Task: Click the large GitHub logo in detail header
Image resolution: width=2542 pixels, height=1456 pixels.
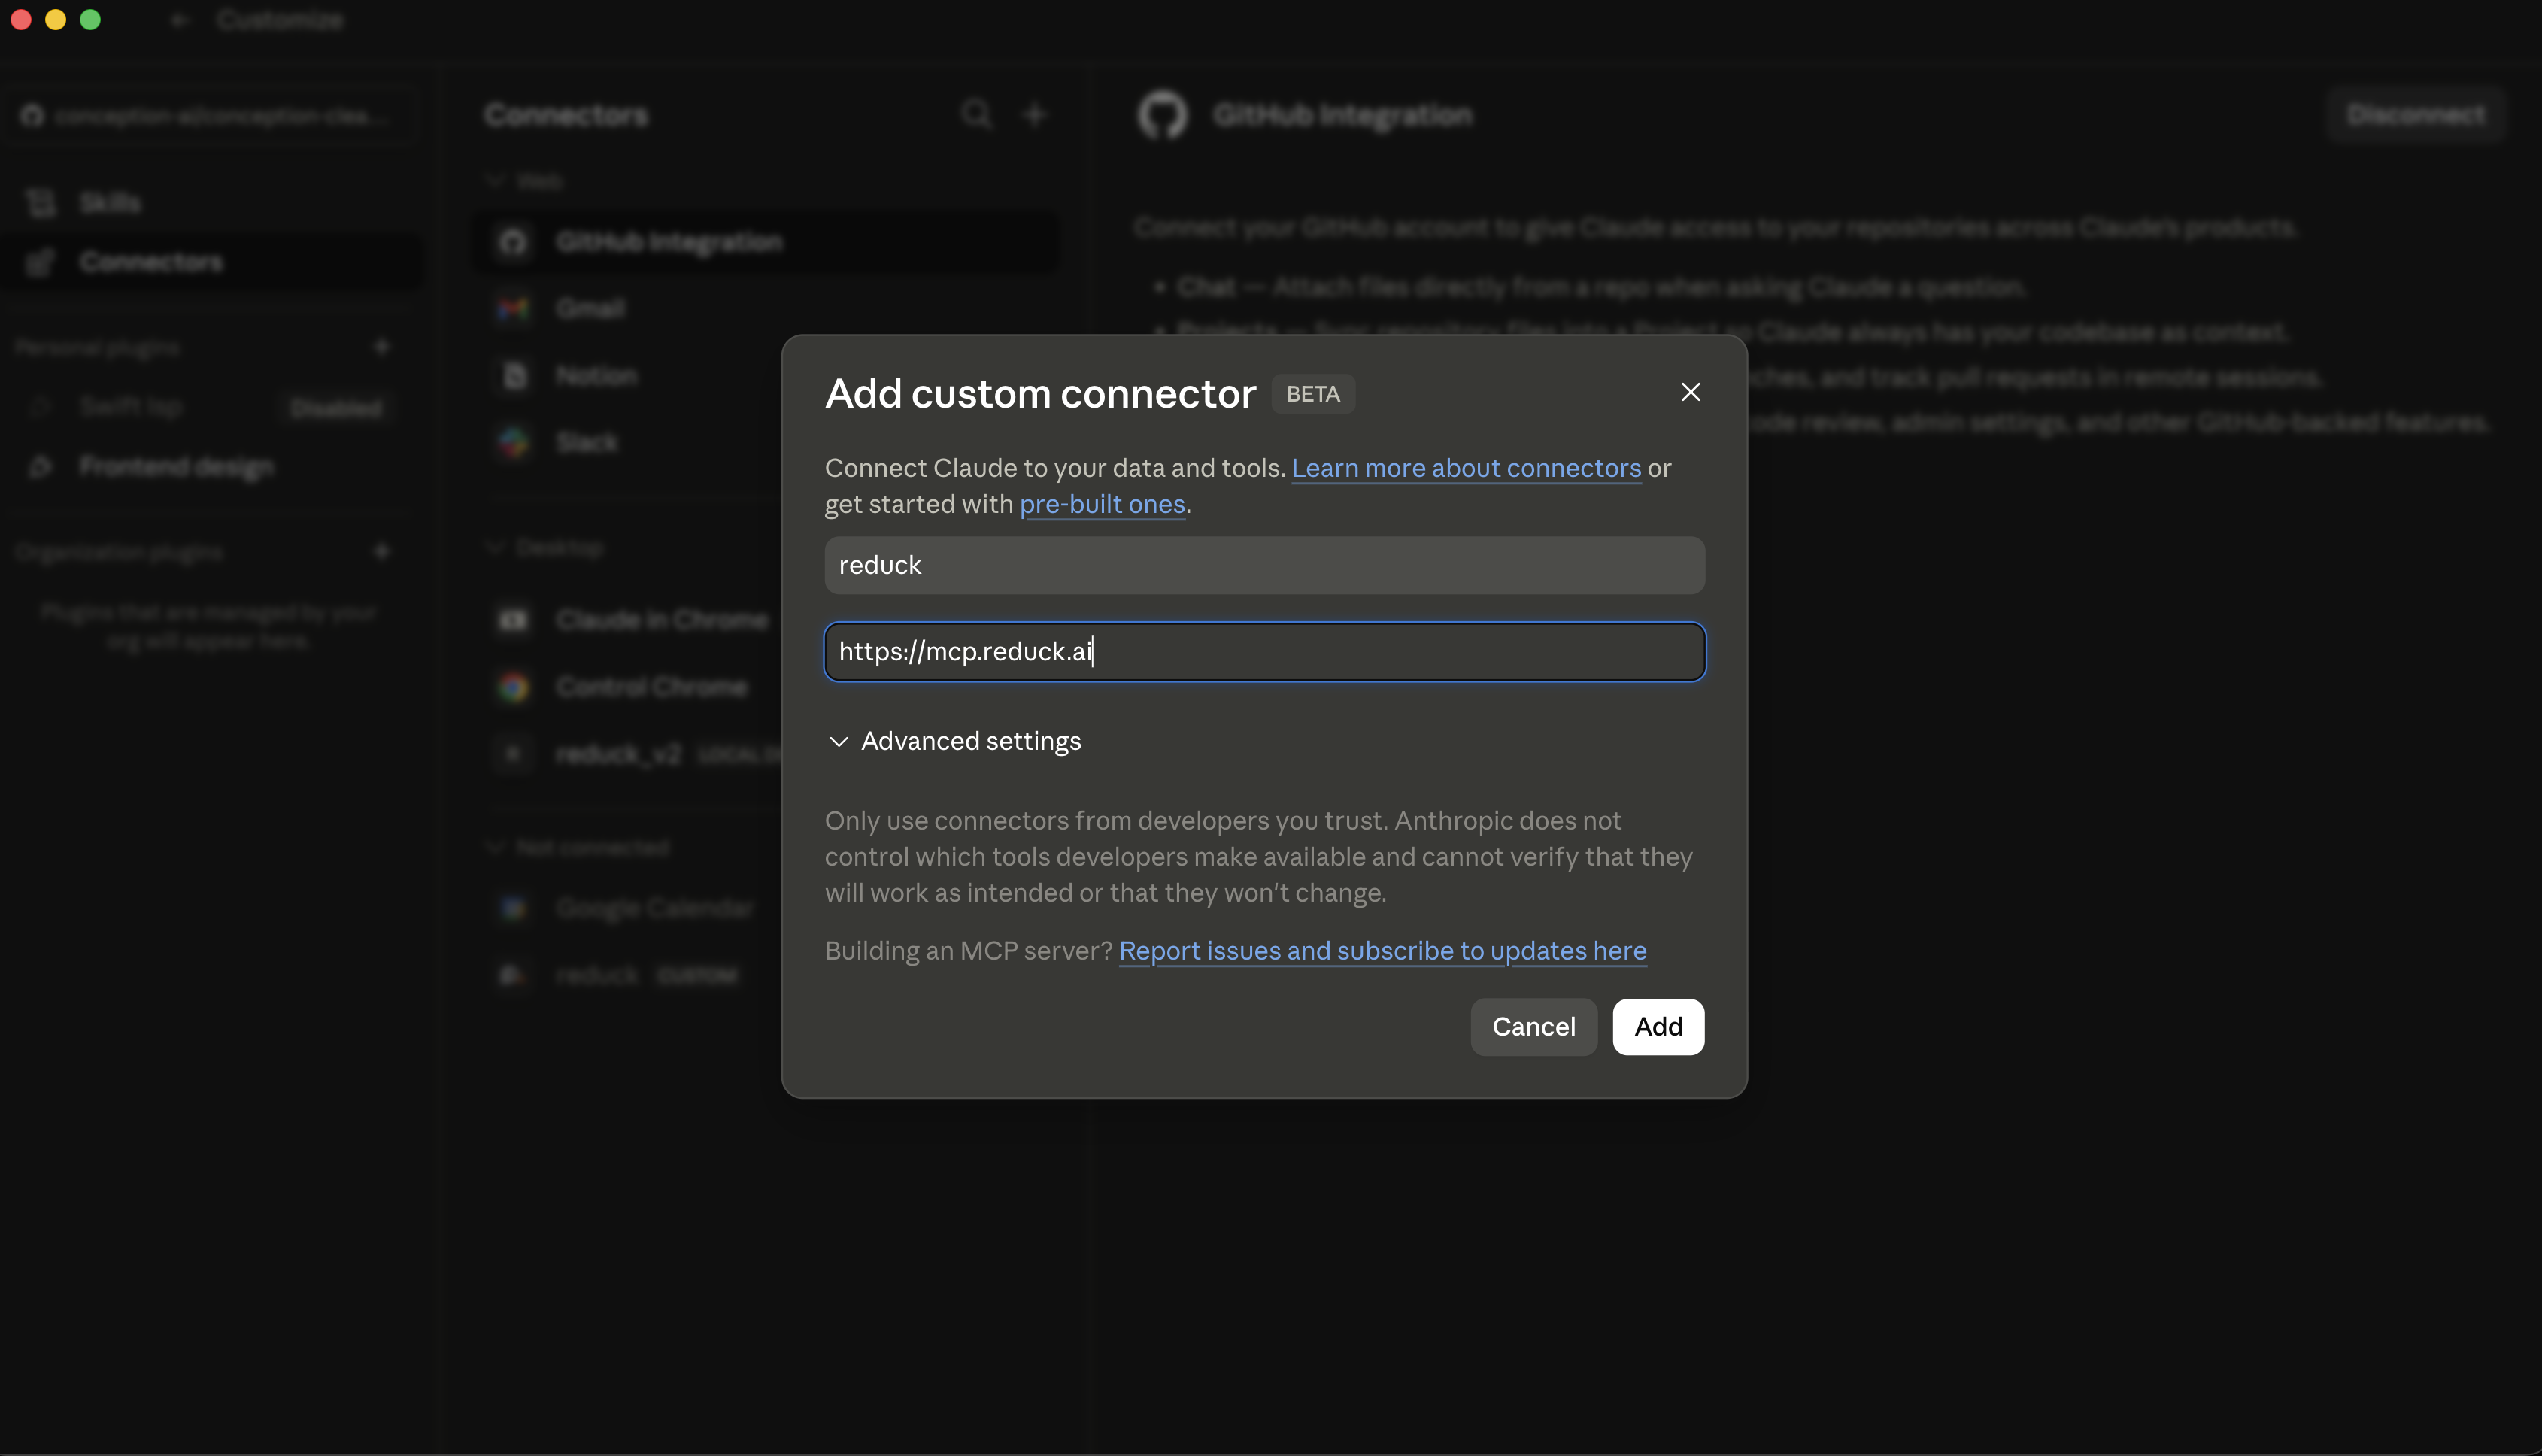Action: [1162, 115]
